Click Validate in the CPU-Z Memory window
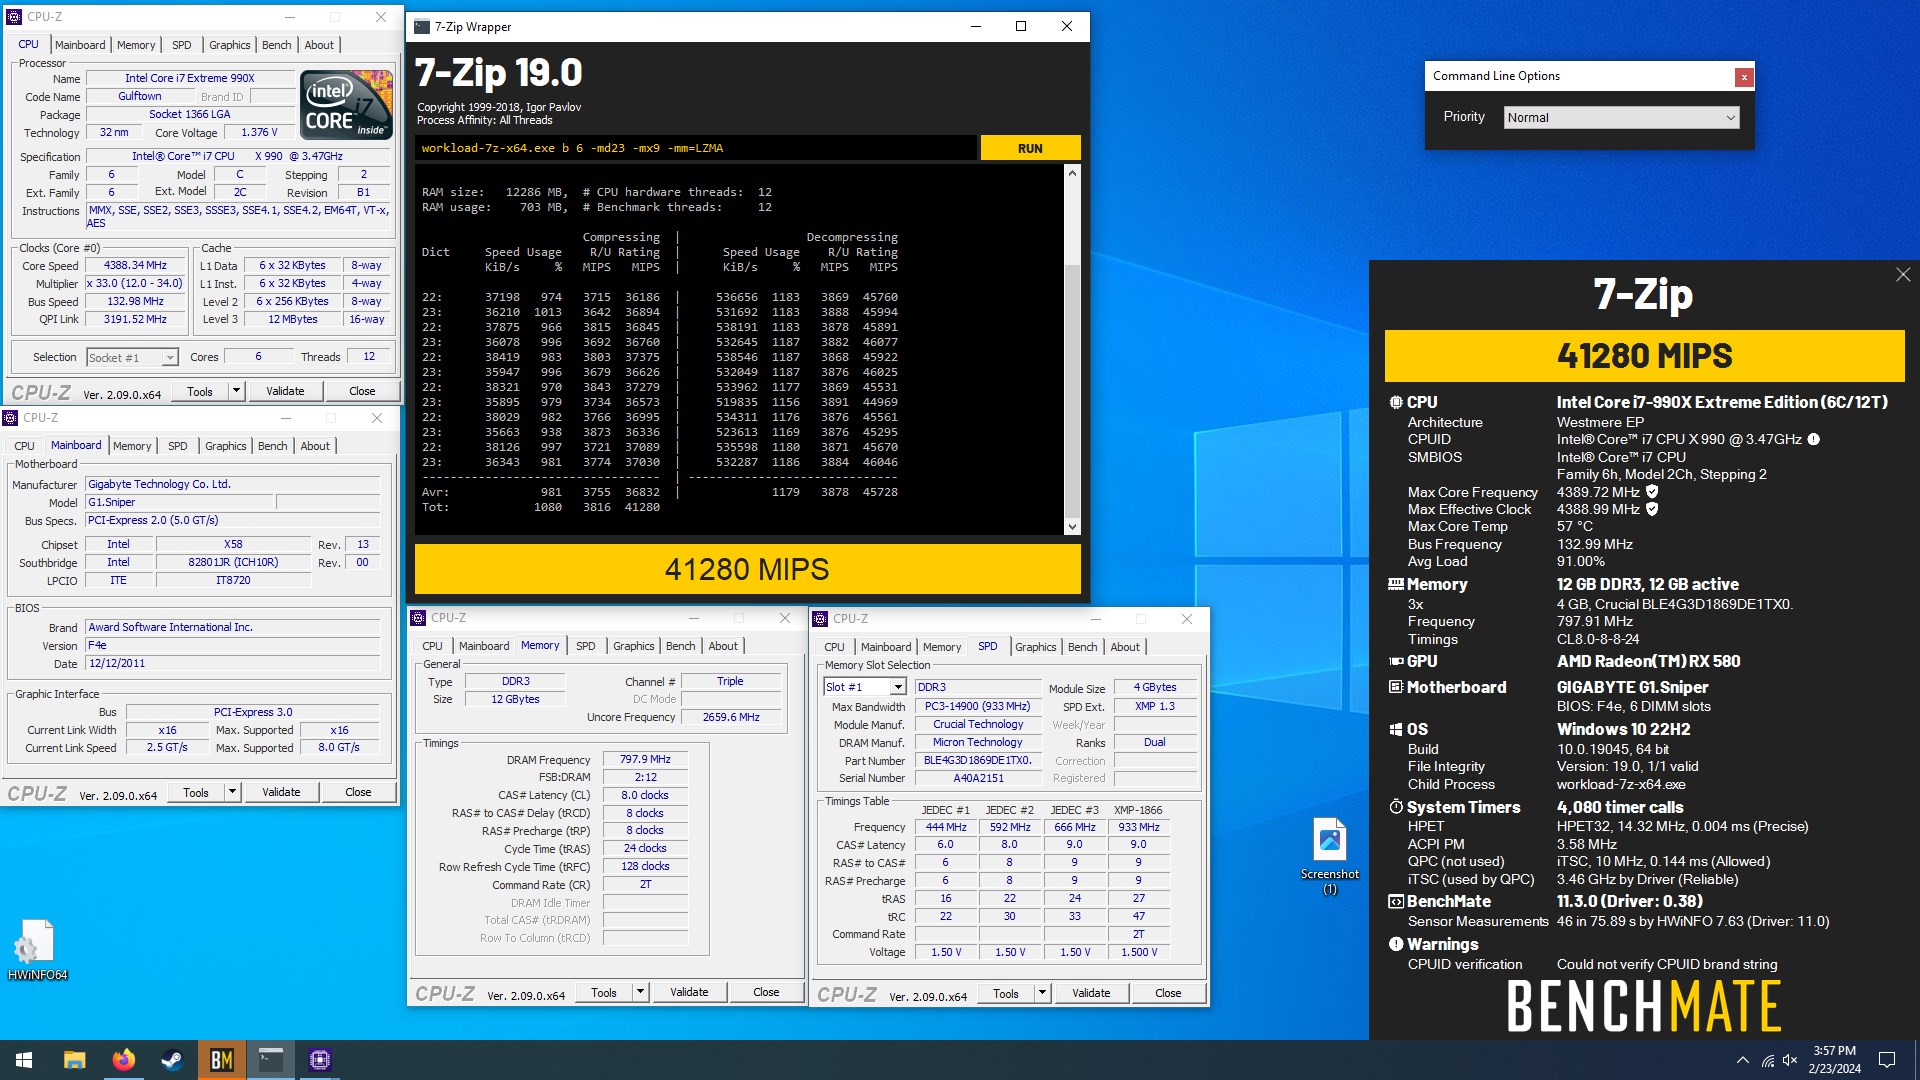Viewport: 1920px width, 1080px height. point(689,993)
